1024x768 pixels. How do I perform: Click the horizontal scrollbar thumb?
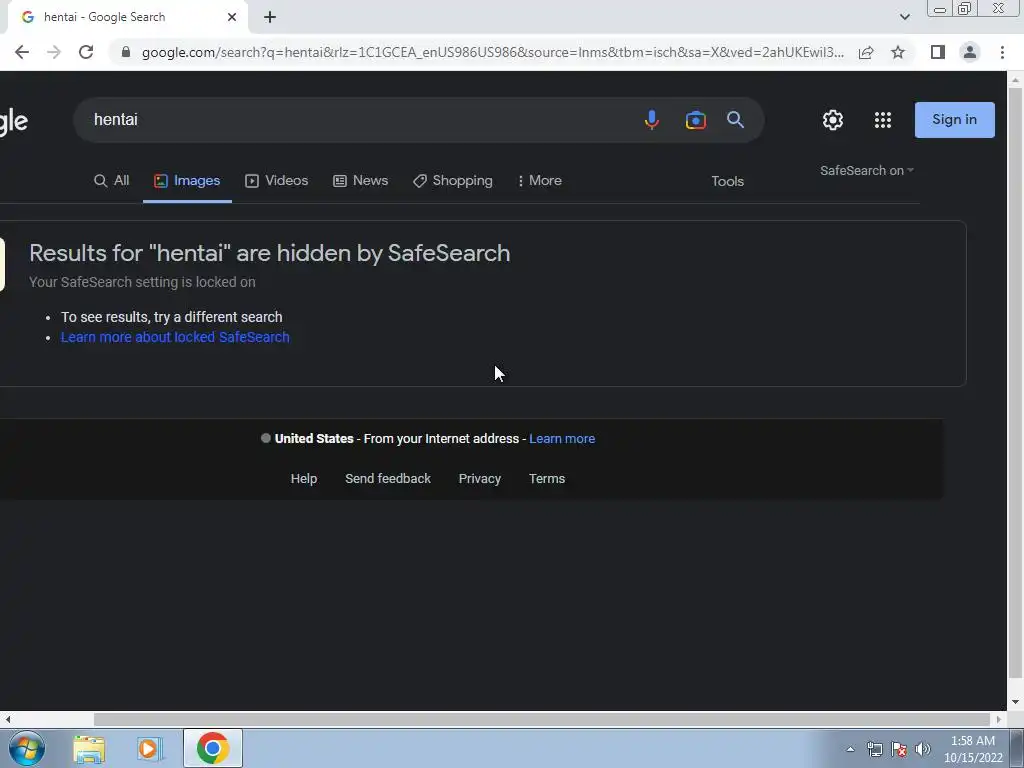543,720
